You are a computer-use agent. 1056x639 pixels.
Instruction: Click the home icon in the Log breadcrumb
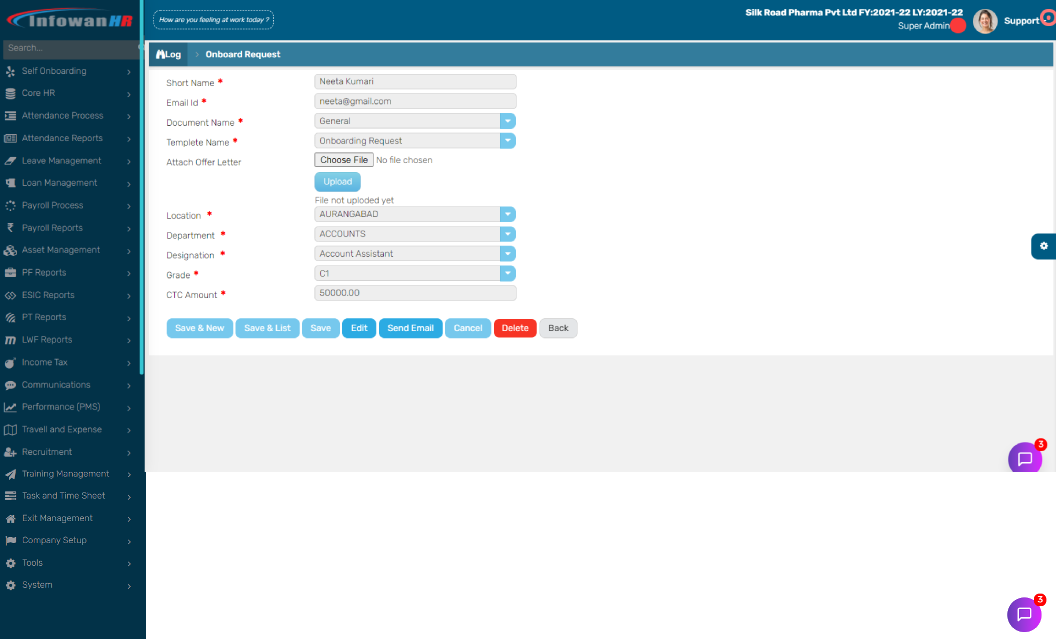point(159,53)
